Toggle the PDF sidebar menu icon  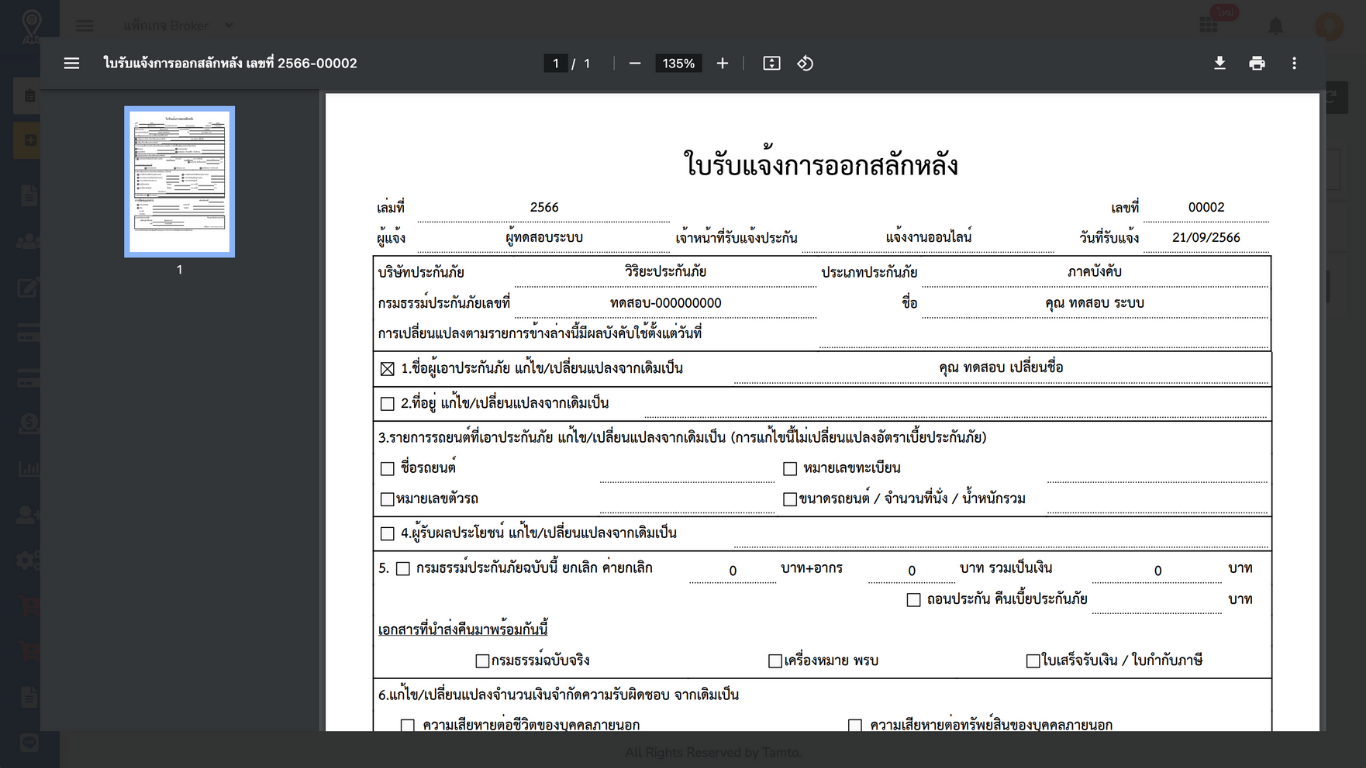click(x=71, y=63)
